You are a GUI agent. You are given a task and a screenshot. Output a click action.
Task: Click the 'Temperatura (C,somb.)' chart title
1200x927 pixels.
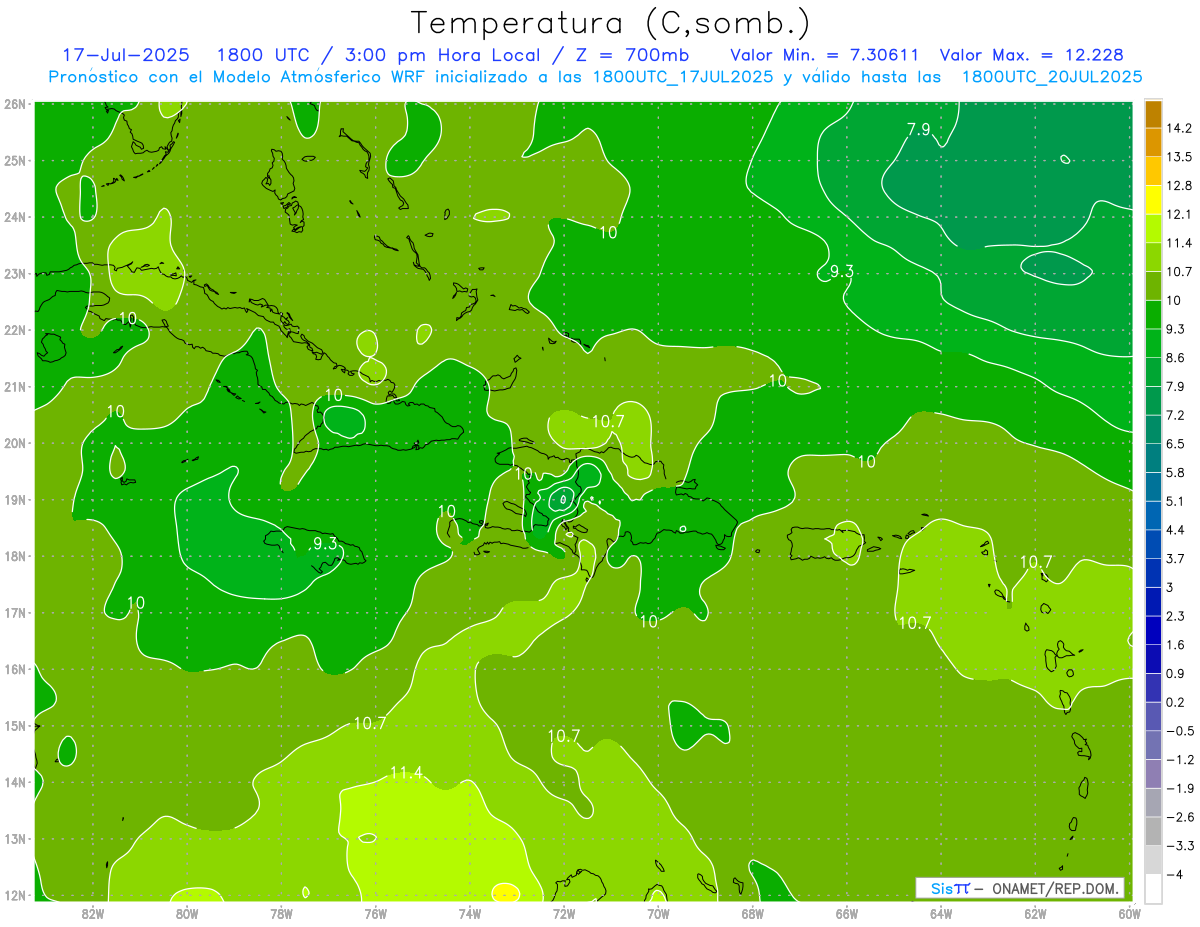[x=610, y=23]
